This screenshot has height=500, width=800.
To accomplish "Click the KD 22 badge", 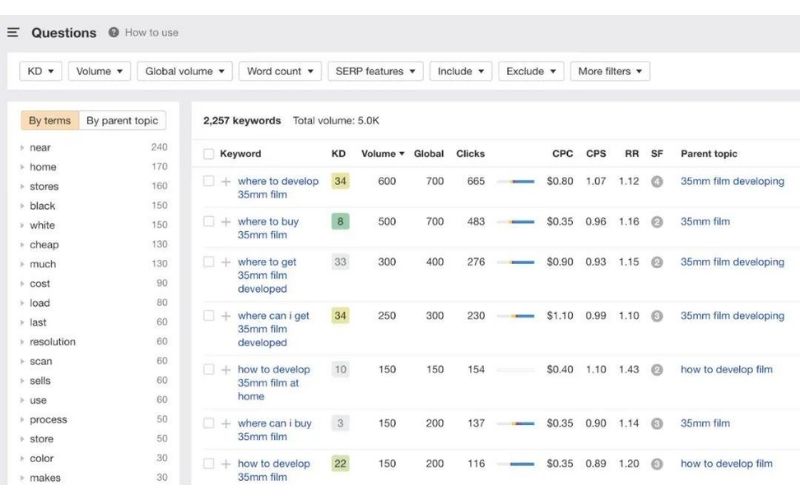I will [340, 463].
